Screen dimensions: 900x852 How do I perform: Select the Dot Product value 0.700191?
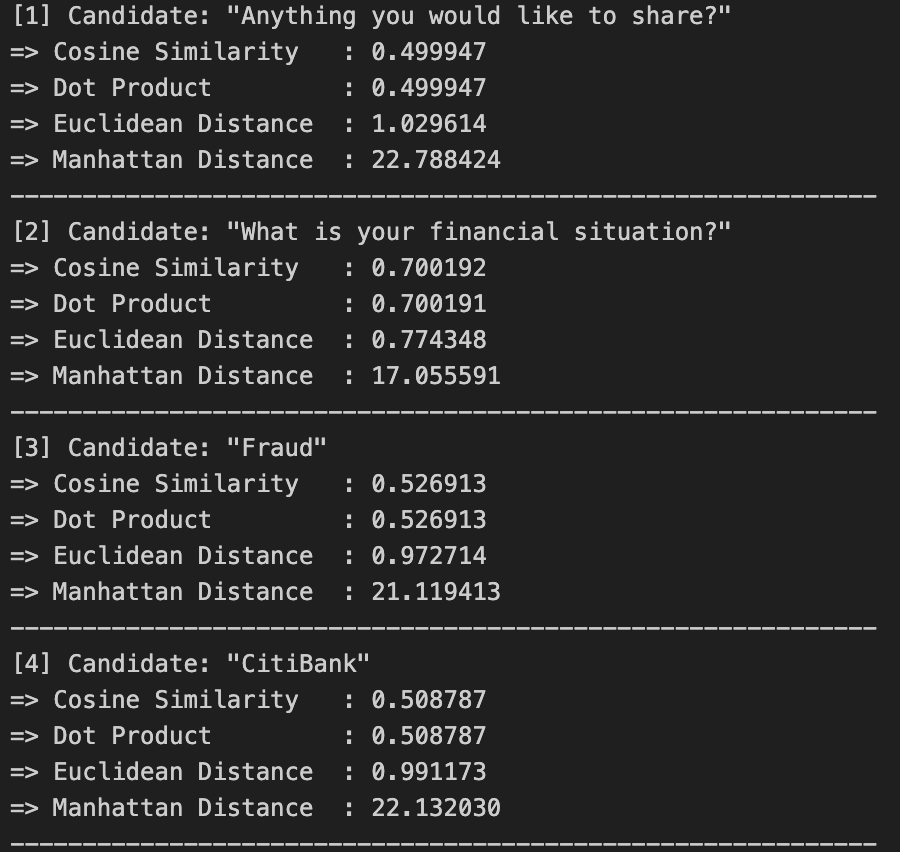click(x=428, y=304)
